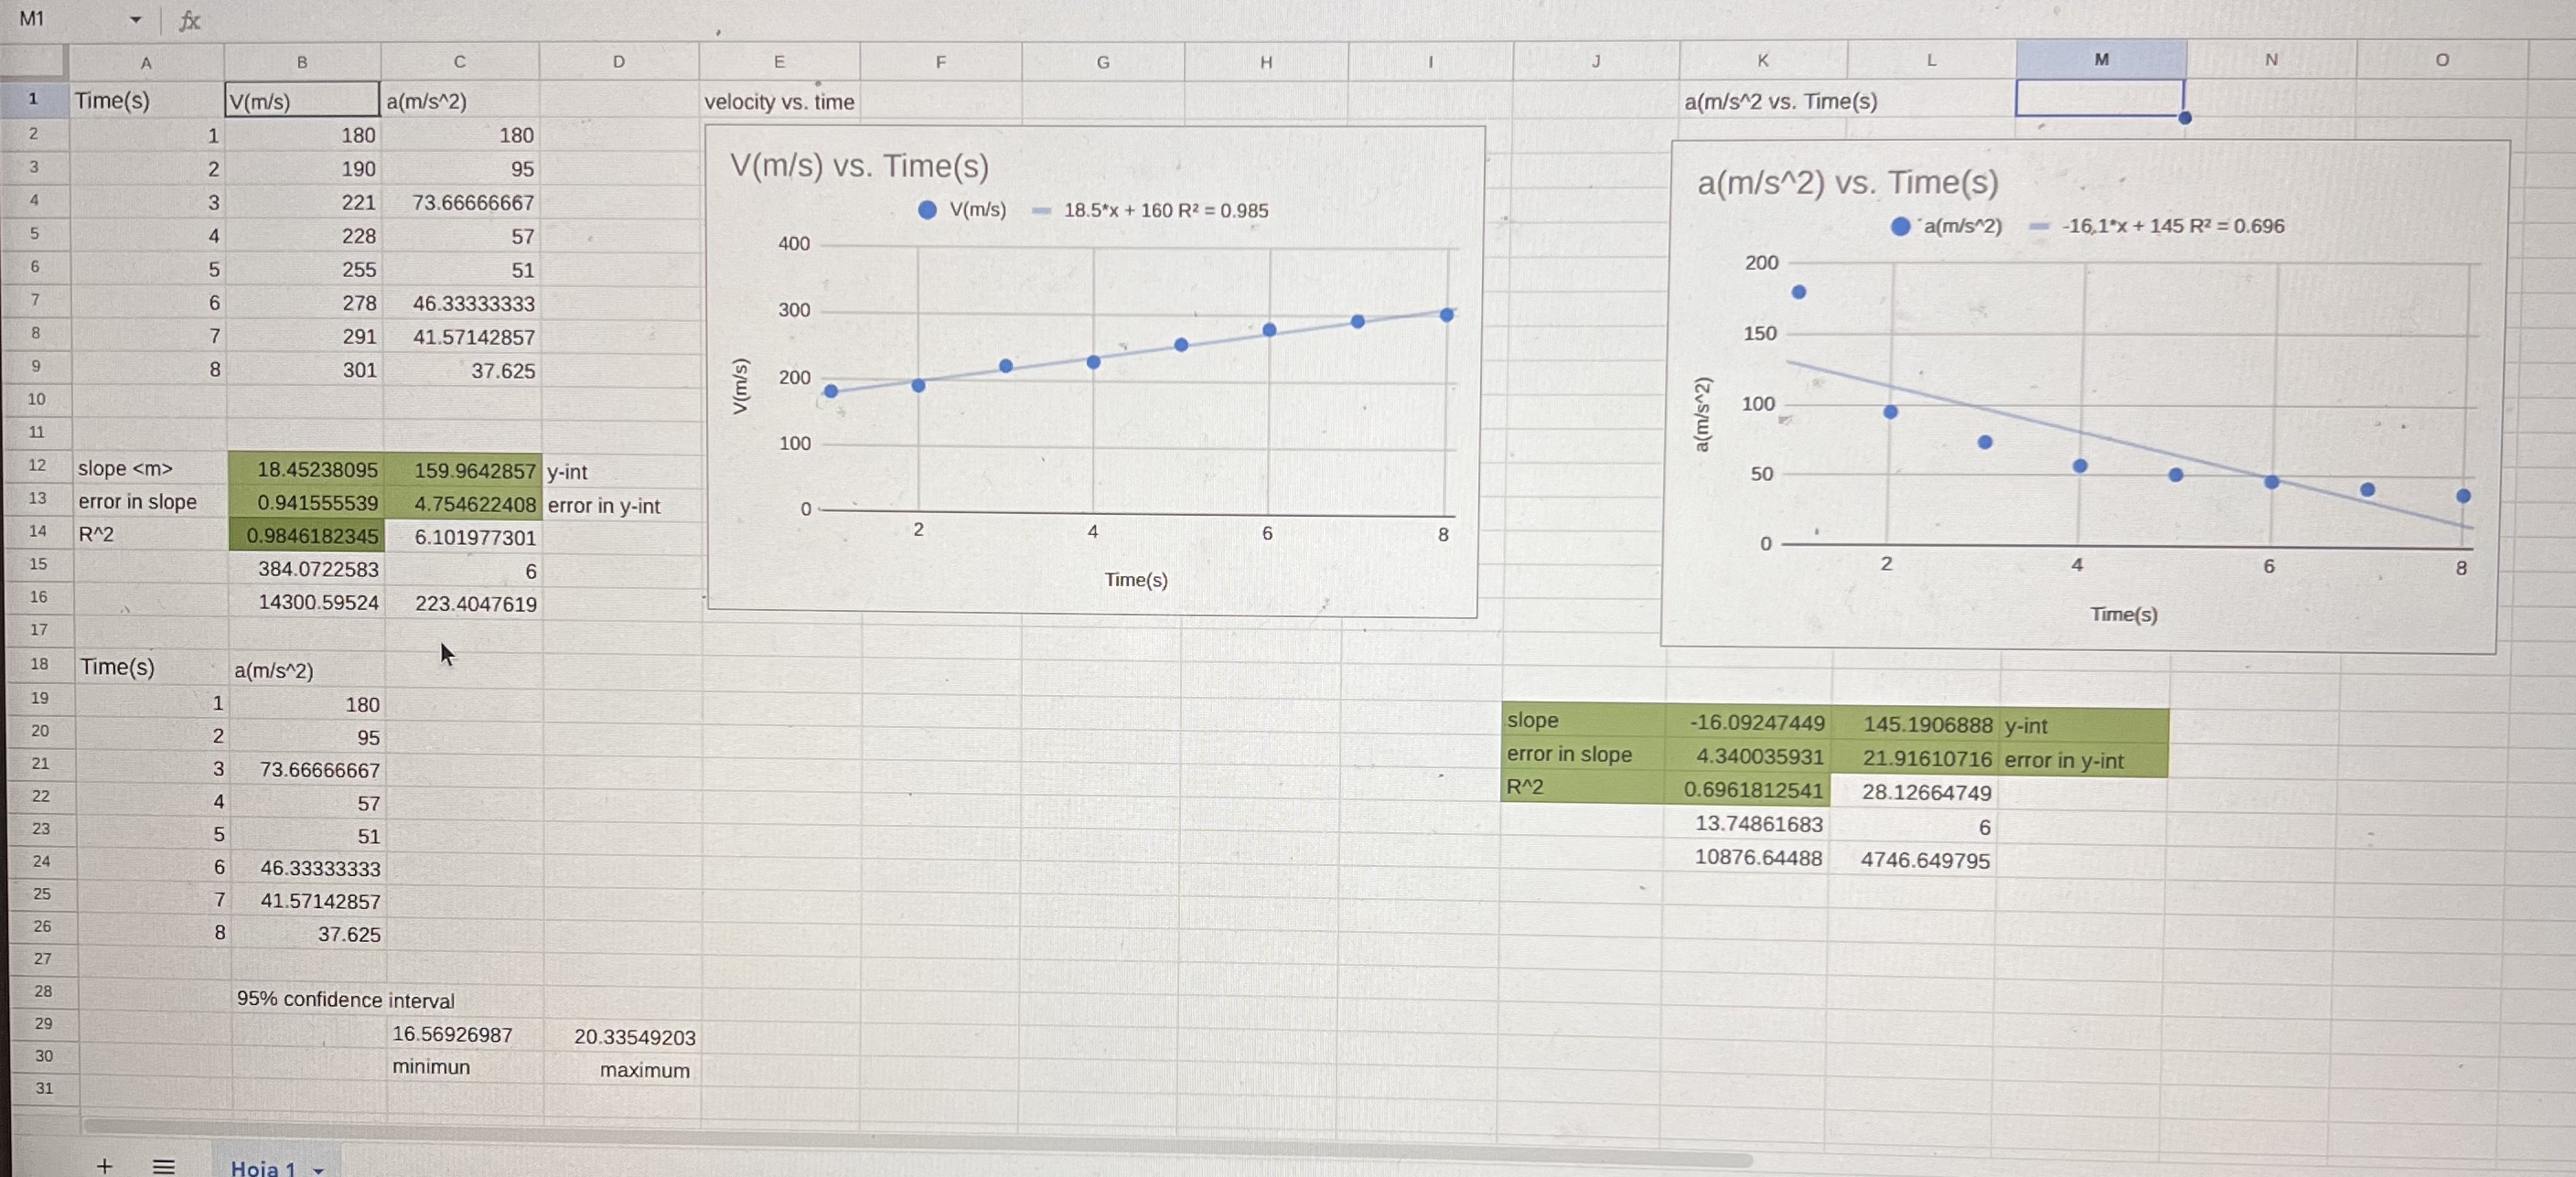The height and width of the screenshot is (1177, 2576).
Task: Click the V(m/s) vs. Time(s) chart title
Action: pyautogui.click(x=859, y=166)
